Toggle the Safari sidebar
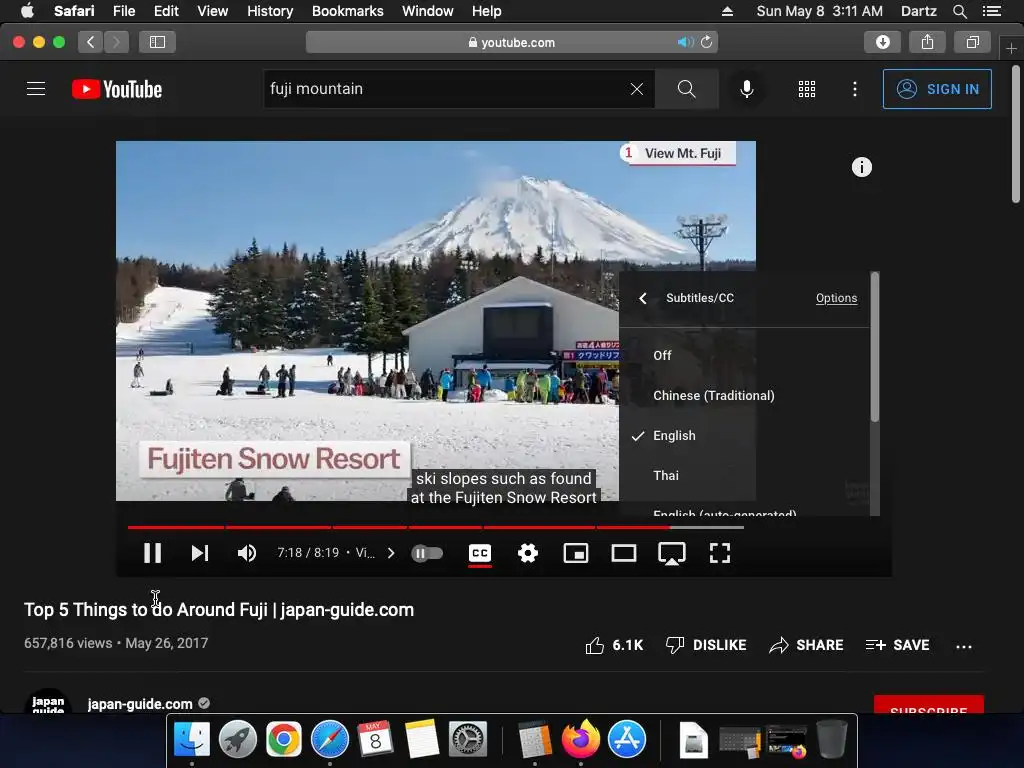Image resolution: width=1024 pixels, height=768 pixels. click(x=157, y=42)
